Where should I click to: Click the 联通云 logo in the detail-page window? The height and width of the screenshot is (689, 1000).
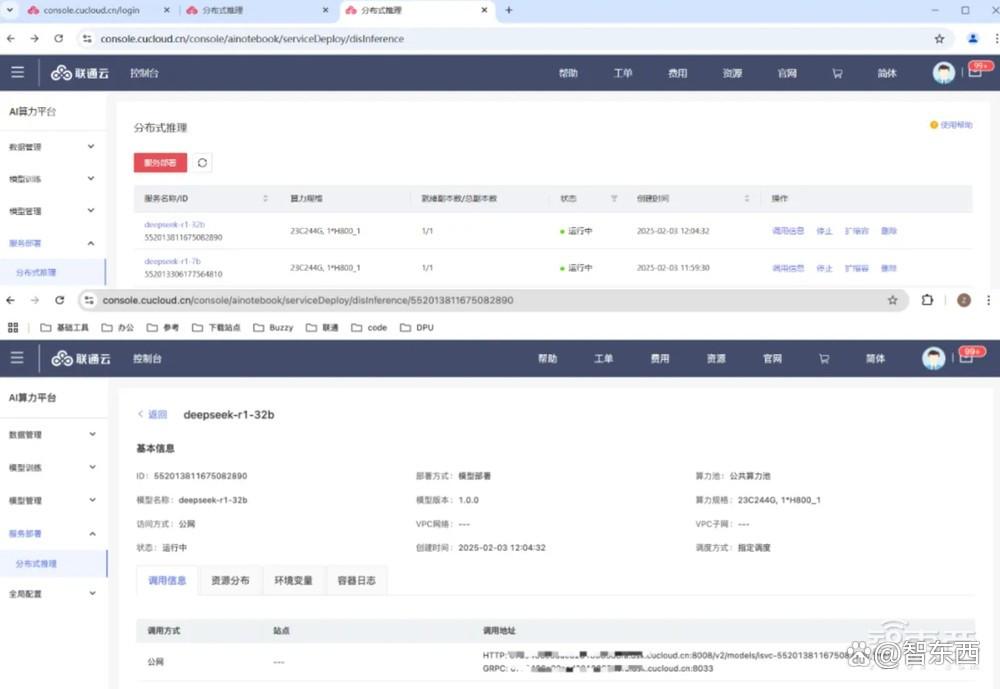tap(81, 359)
